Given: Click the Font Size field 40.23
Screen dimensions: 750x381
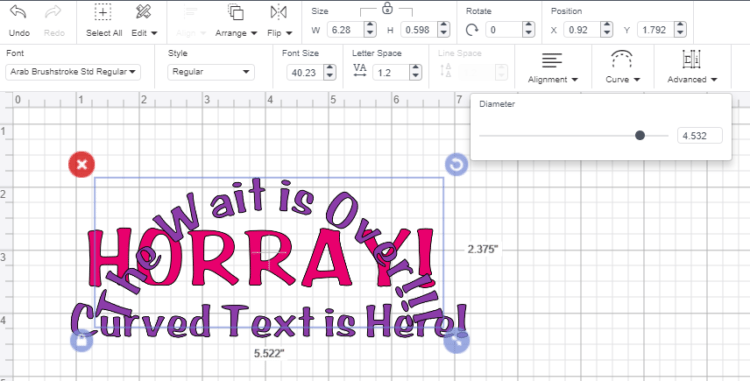Looking at the screenshot, I should click(x=304, y=73).
